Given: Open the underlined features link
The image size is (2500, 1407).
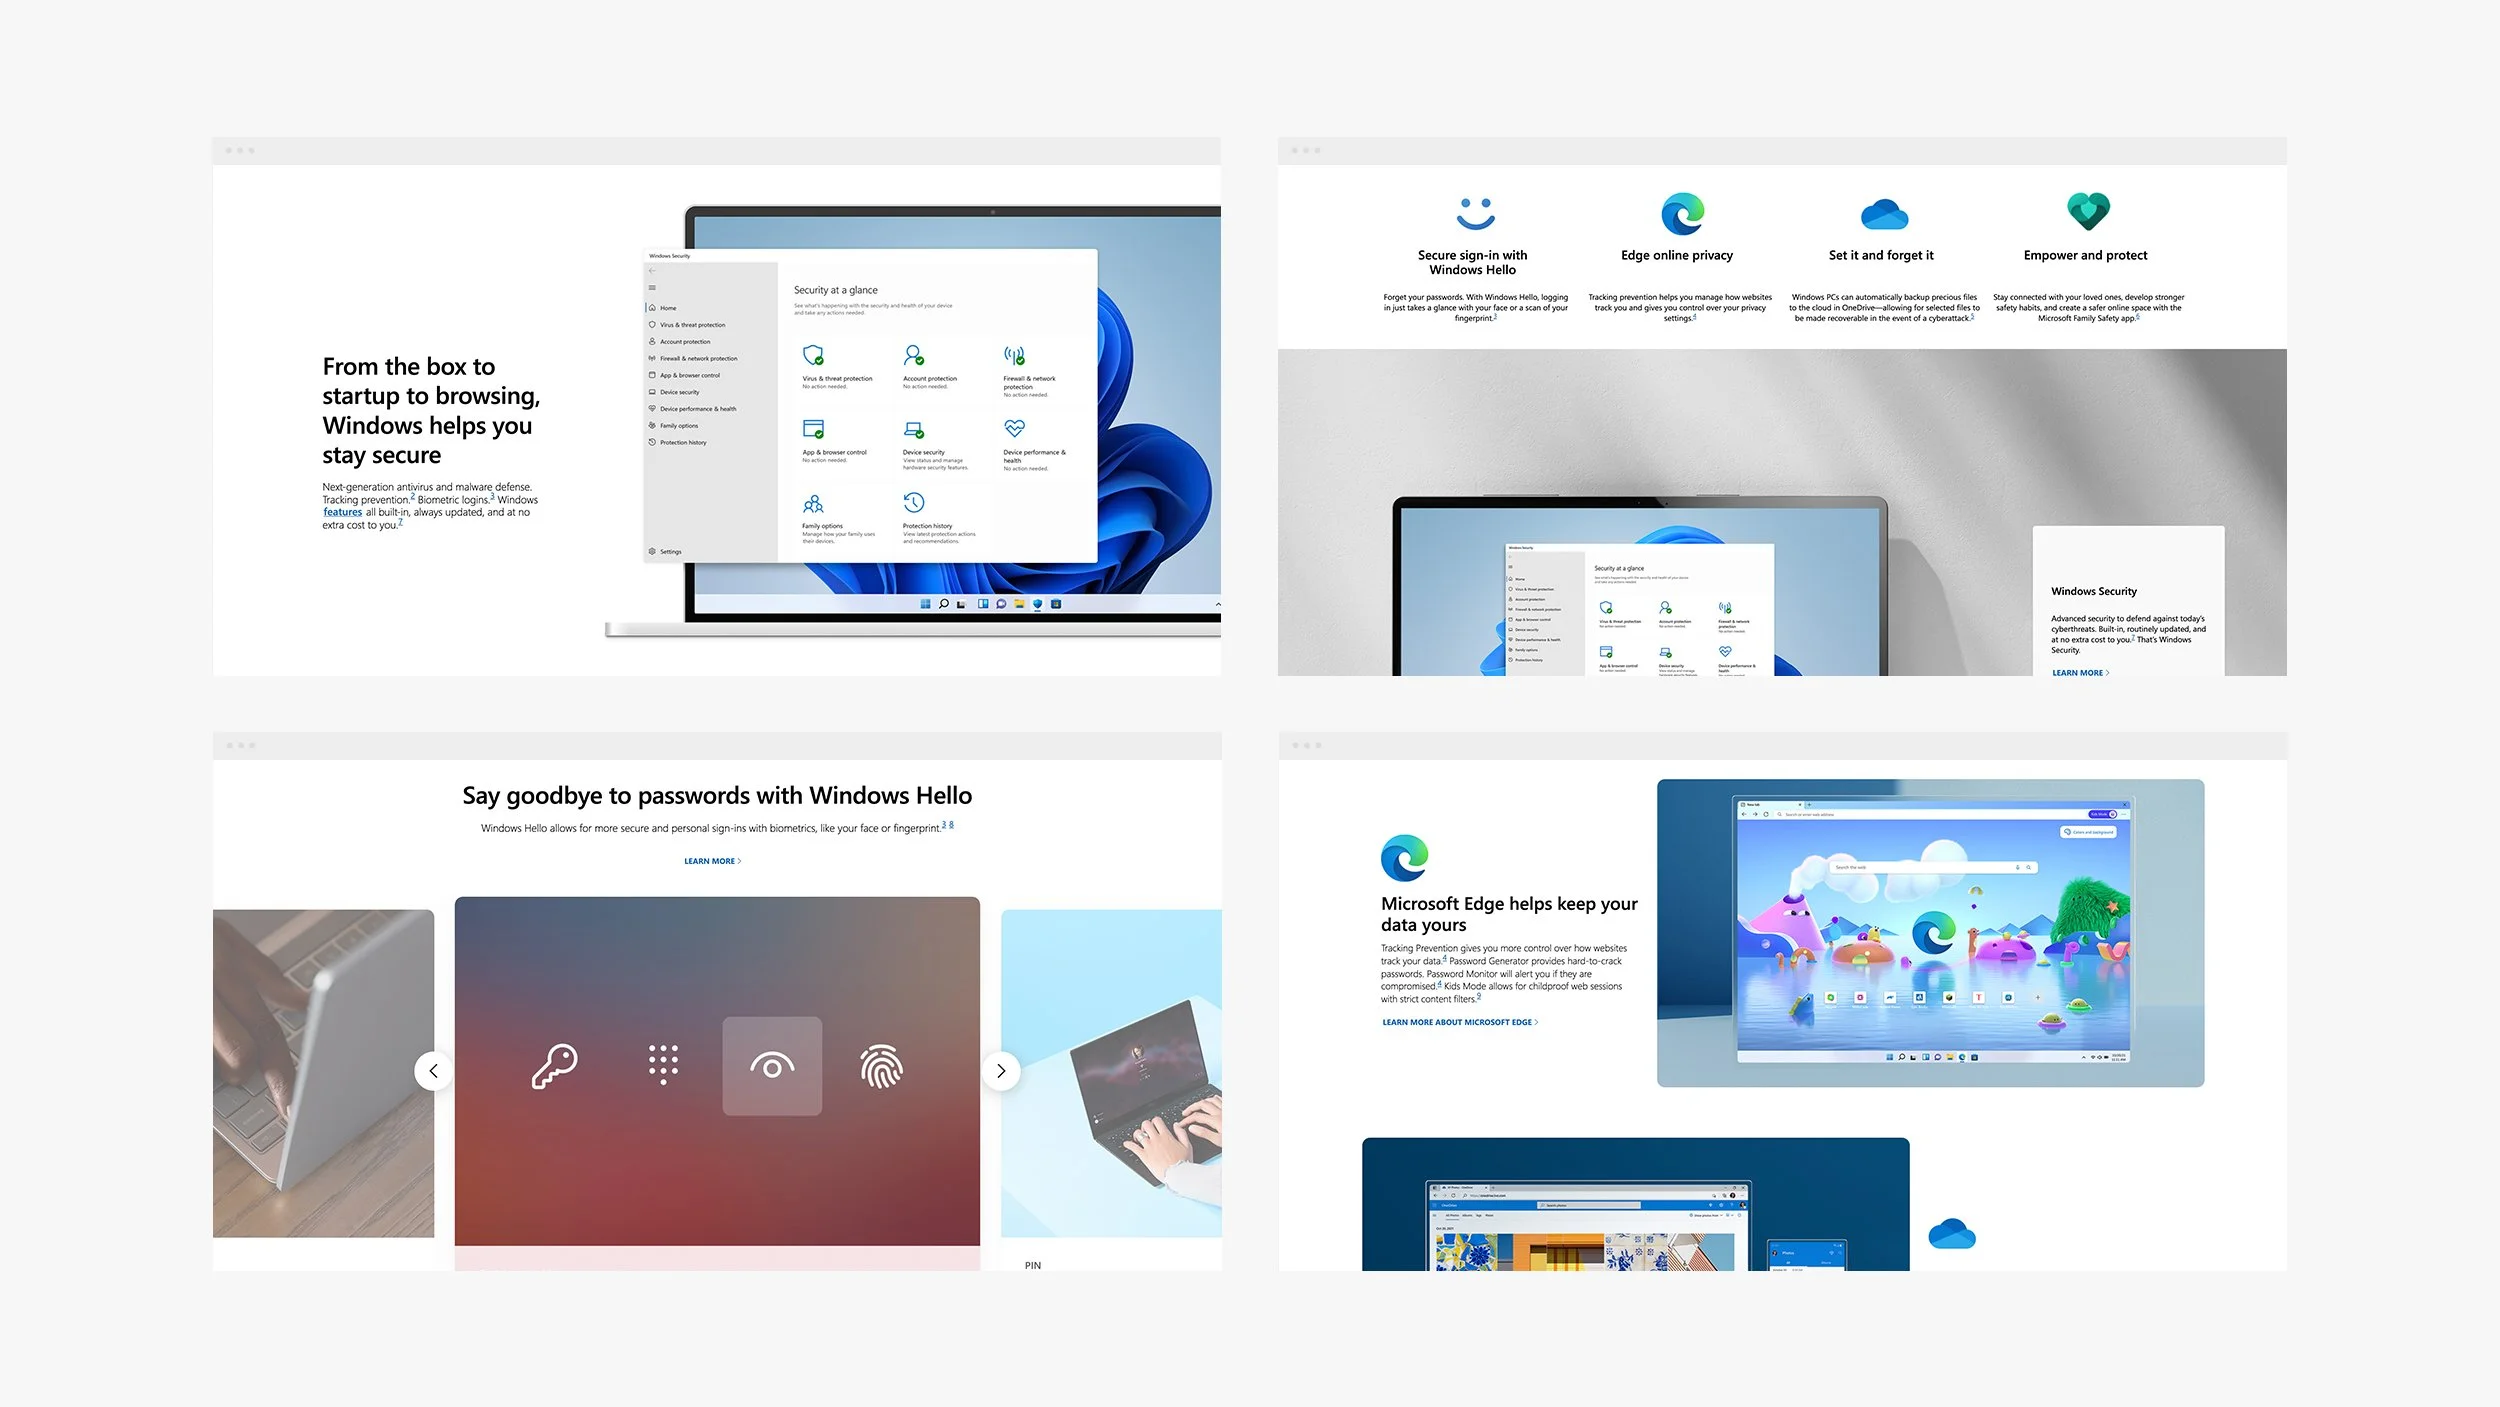Looking at the screenshot, I should (342, 513).
